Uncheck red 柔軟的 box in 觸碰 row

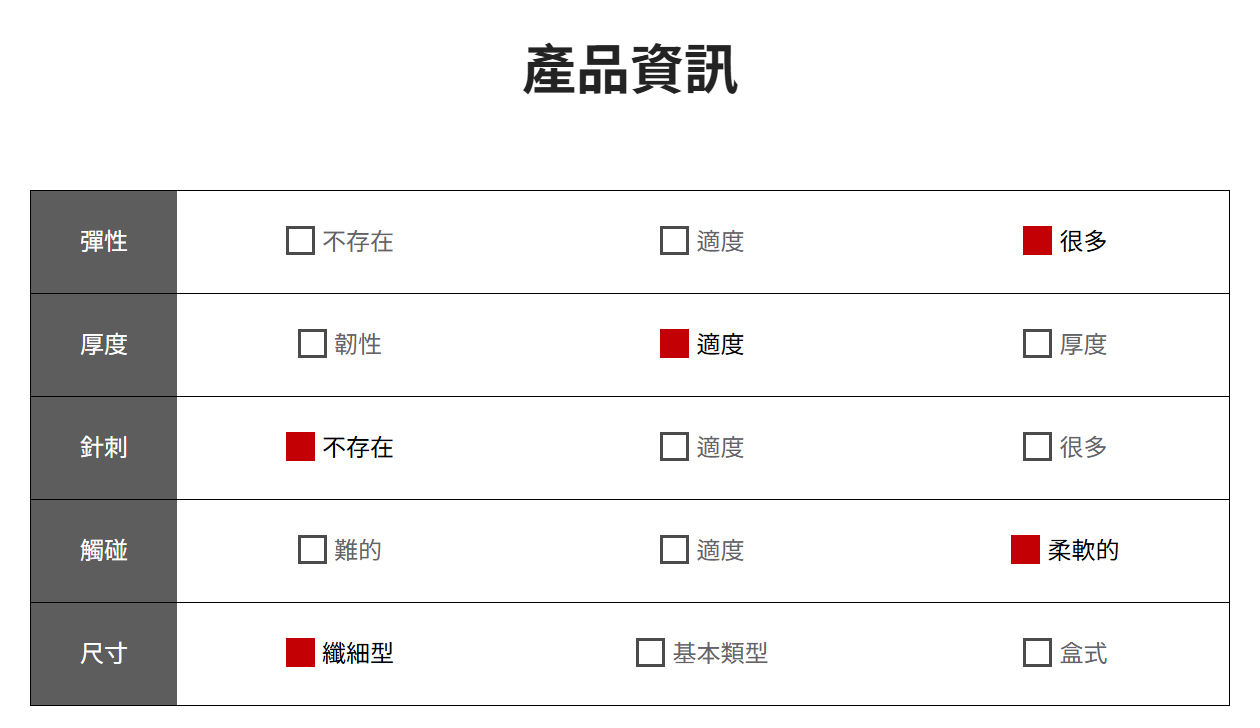pyautogui.click(x=1025, y=550)
